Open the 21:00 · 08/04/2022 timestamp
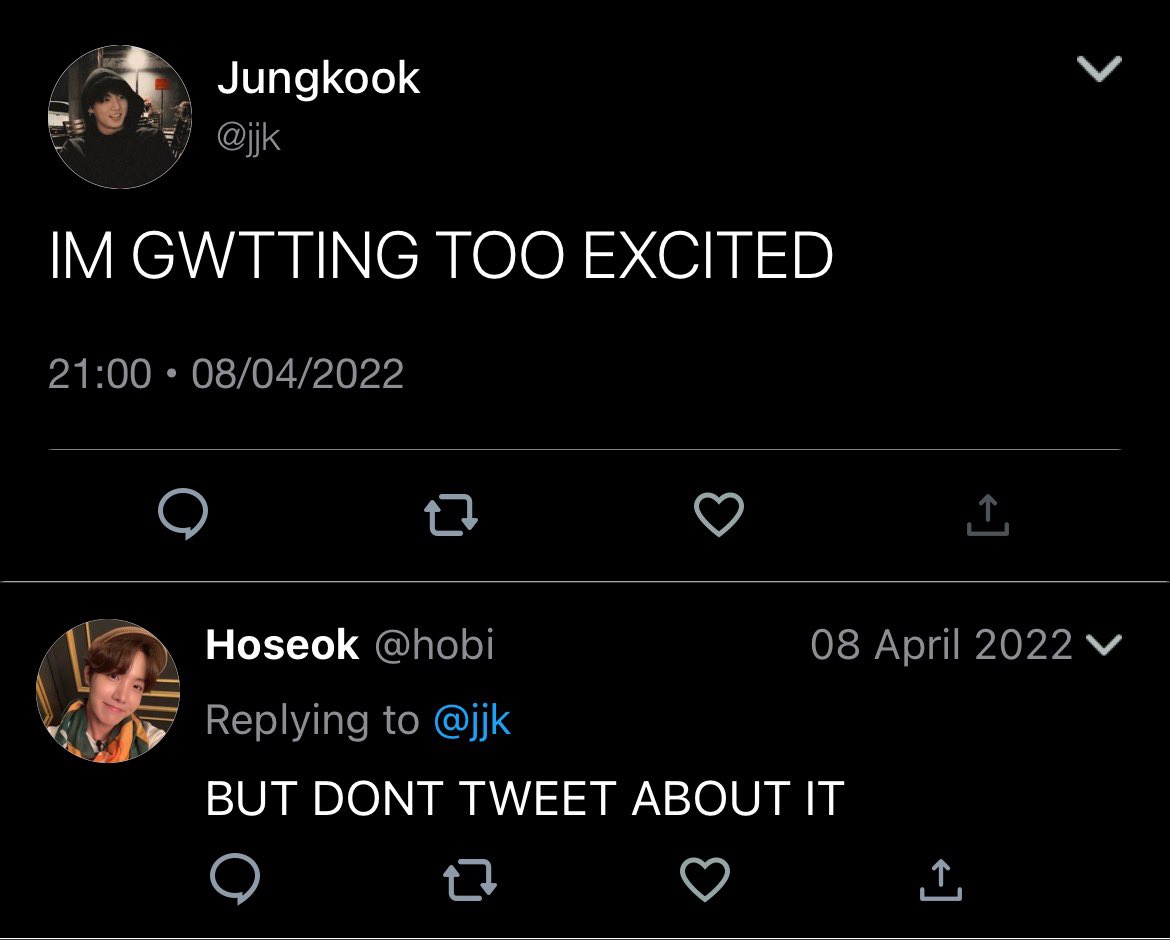The image size is (1170, 940). 226,374
